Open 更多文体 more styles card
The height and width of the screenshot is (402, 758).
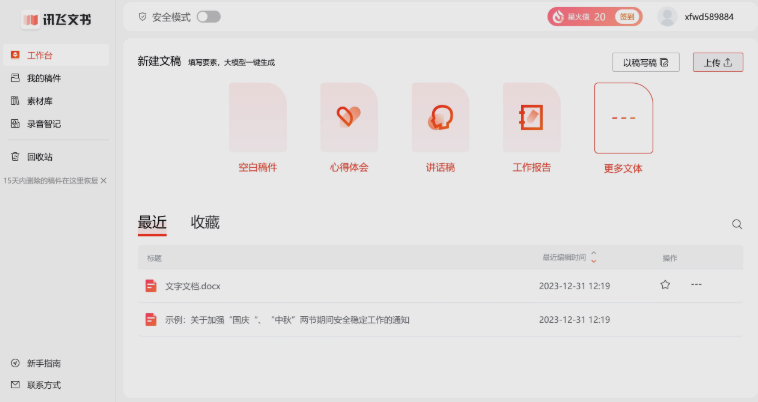tap(623, 118)
